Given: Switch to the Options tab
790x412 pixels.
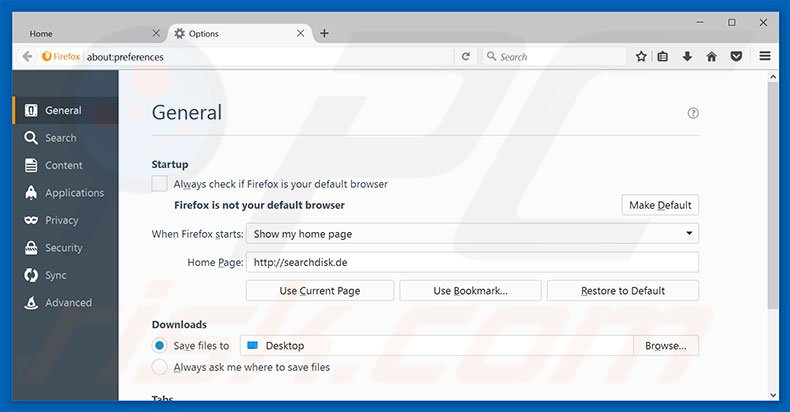Looking at the screenshot, I should point(240,33).
